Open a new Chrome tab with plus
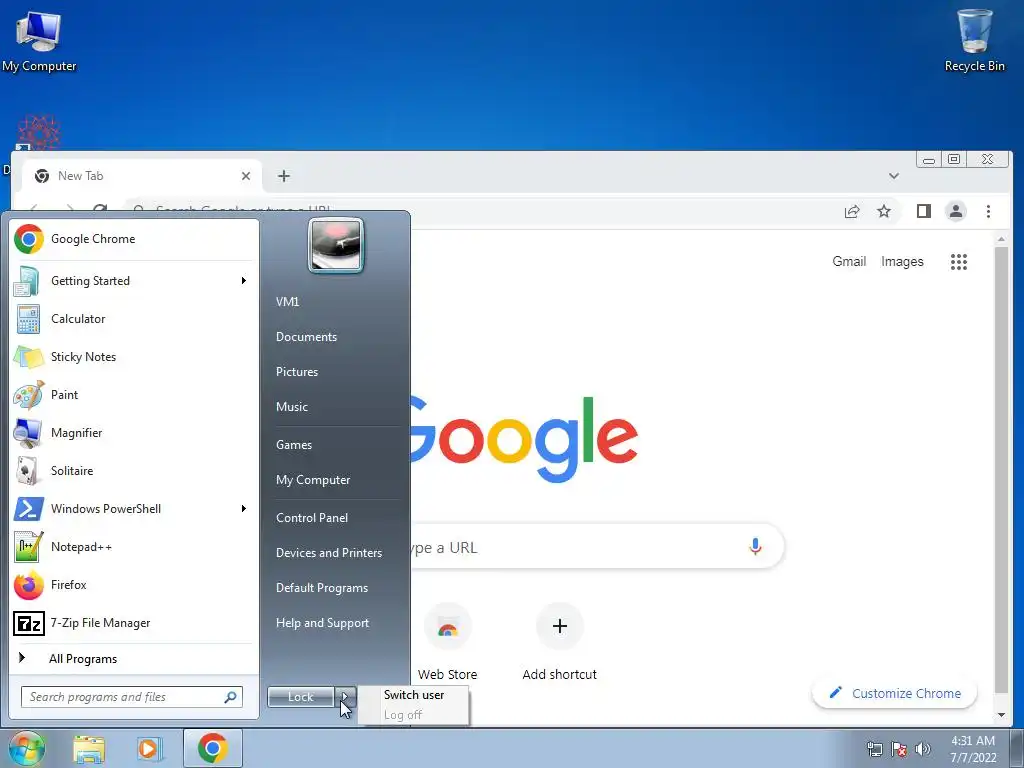Viewport: 1024px width, 768px height. 283,176
